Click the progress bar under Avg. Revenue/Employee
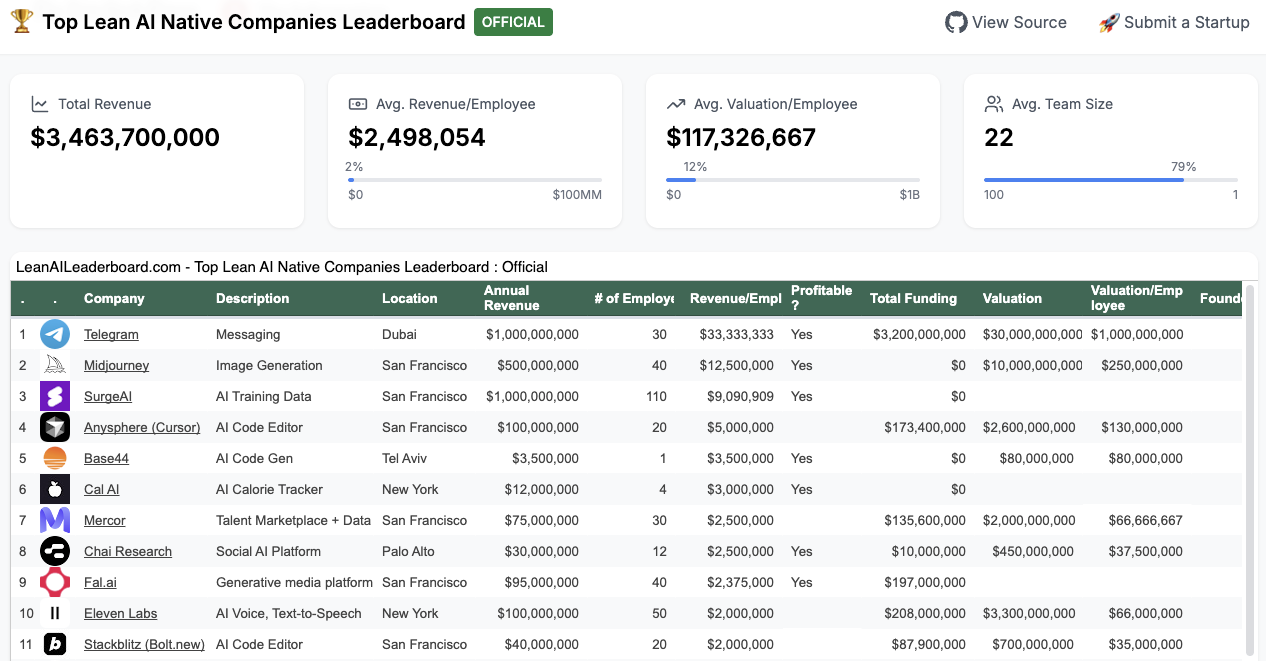Screen dimensions: 1266x661 [x=474, y=181]
